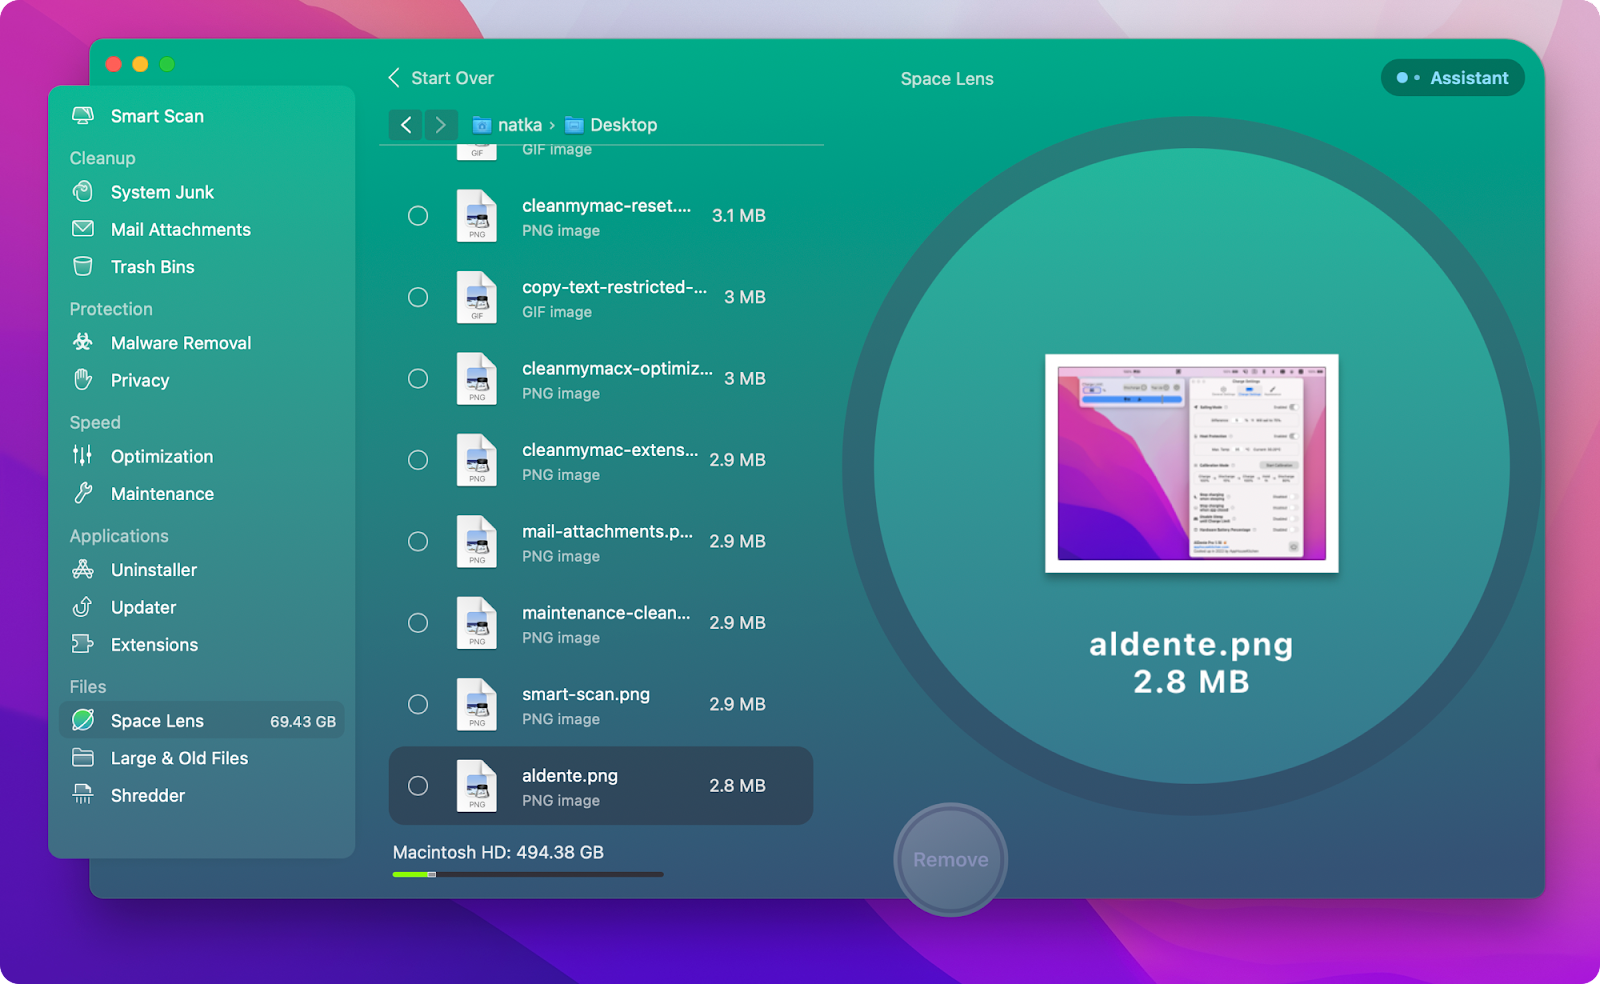Go forward with the right arrow button
Viewport: 1600px width, 984px height.
click(441, 125)
